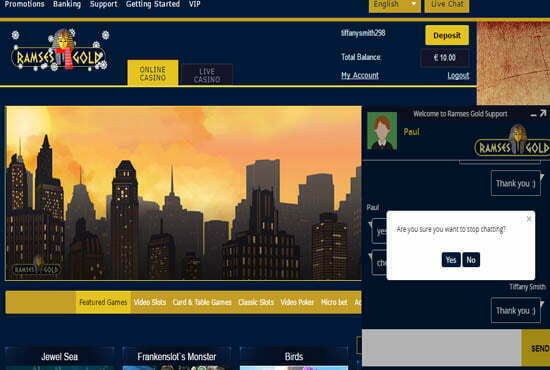550x370 pixels.
Task: Send the chat message with SEND button
Action: tap(536, 348)
